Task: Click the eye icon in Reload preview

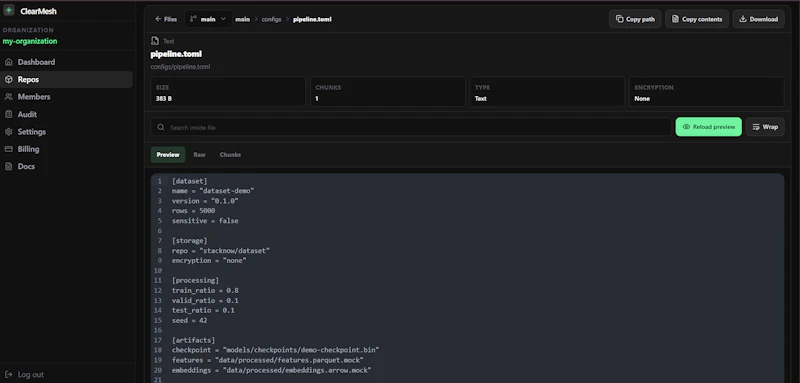Action: 686,127
